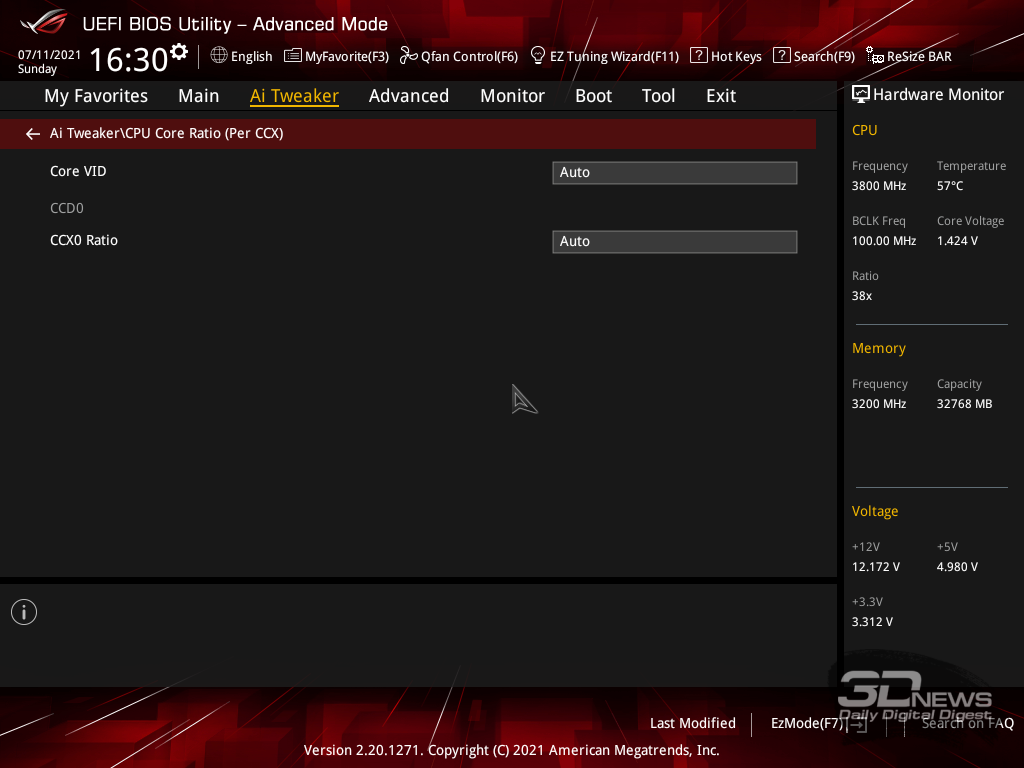Viewport: 1024px width, 768px height.
Task: Click Core Voltage value 1.424 V
Action: tap(957, 241)
